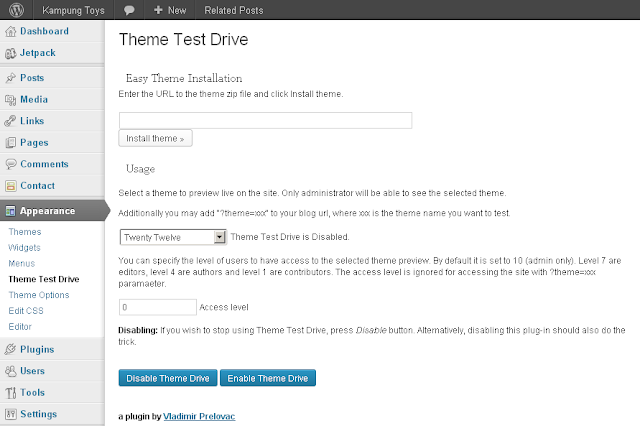Click the Pages sidebar icon

(11, 143)
